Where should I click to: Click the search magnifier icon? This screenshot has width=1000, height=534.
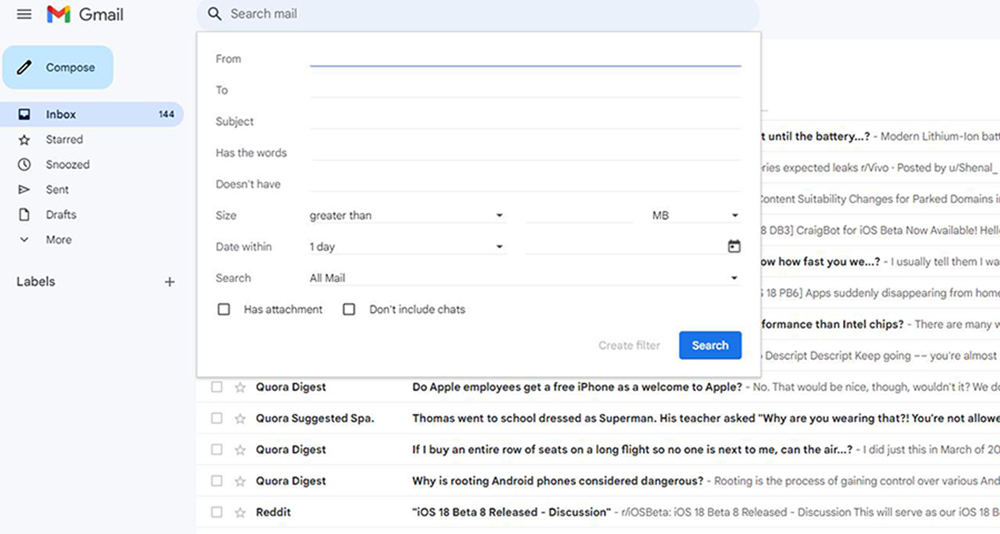tap(214, 14)
